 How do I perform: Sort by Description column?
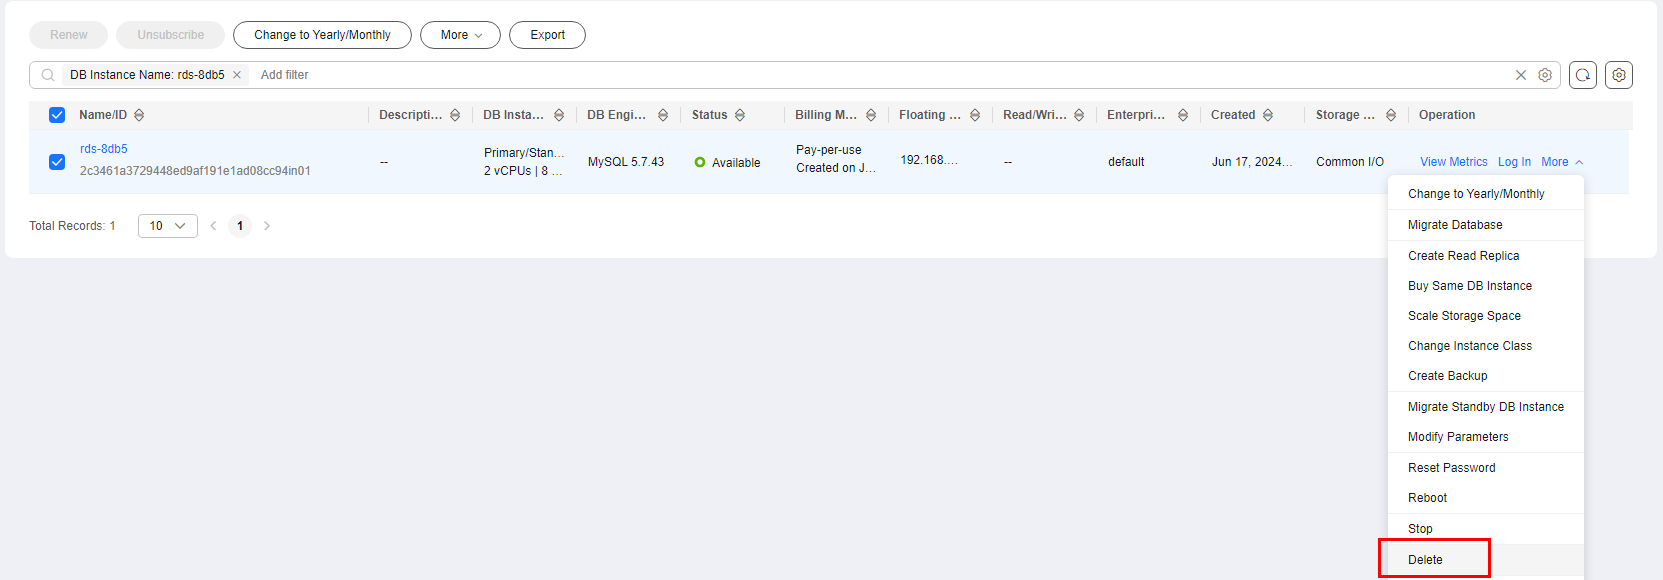pyautogui.click(x=455, y=115)
